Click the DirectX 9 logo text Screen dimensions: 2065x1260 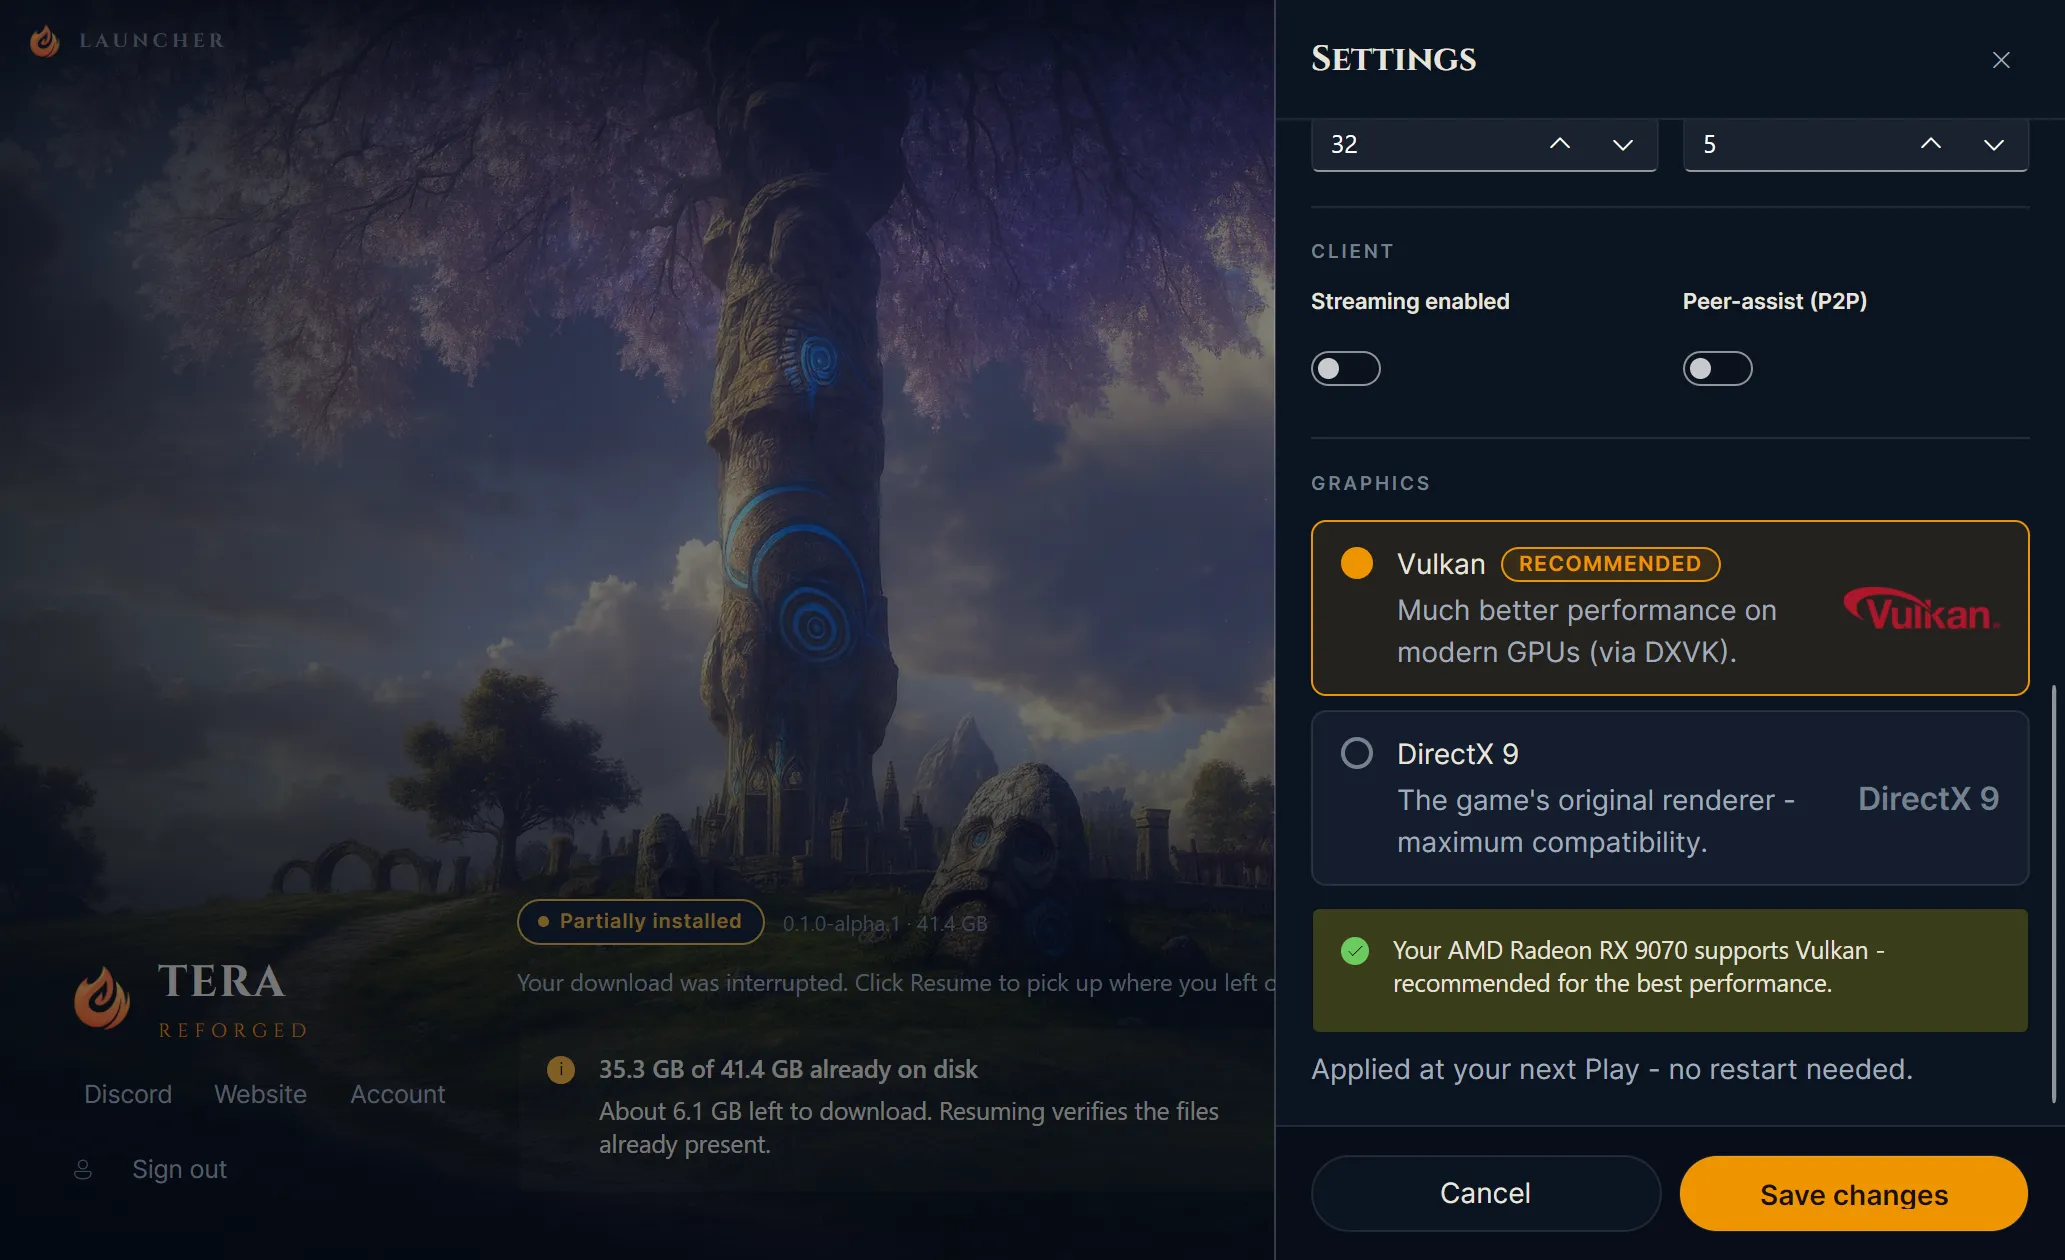pos(1928,799)
